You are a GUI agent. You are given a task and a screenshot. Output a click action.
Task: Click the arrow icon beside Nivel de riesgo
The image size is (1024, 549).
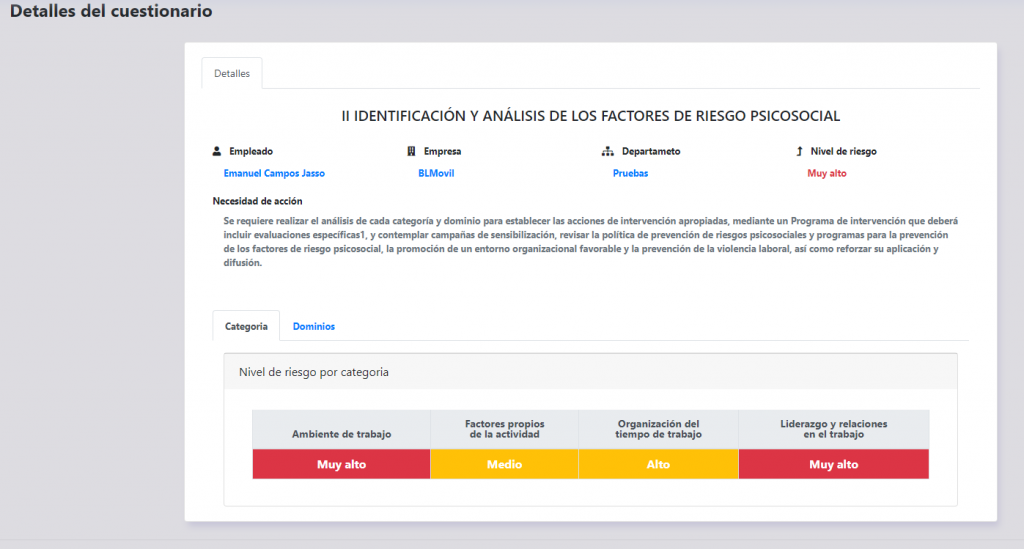(x=799, y=152)
